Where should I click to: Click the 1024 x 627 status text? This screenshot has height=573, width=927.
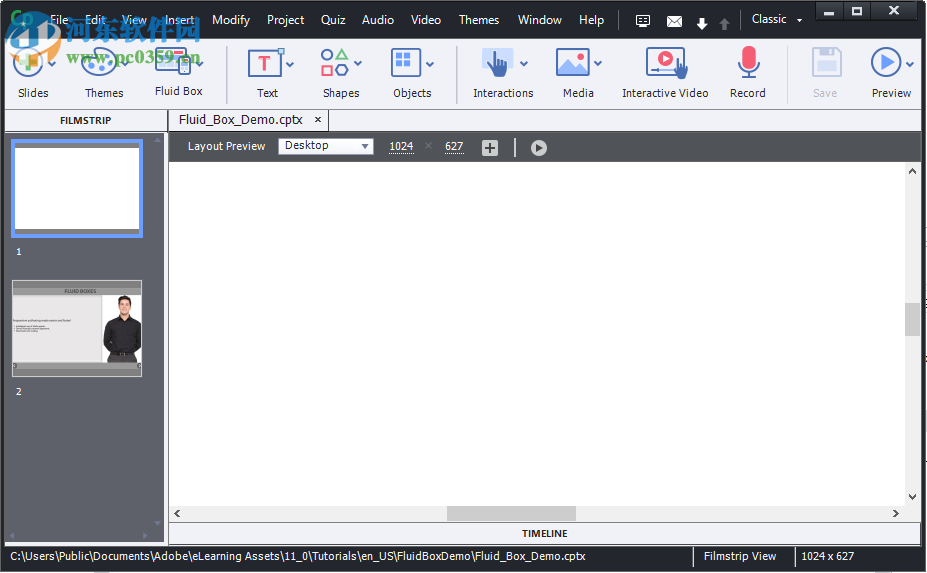pyautogui.click(x=827, y=556)
